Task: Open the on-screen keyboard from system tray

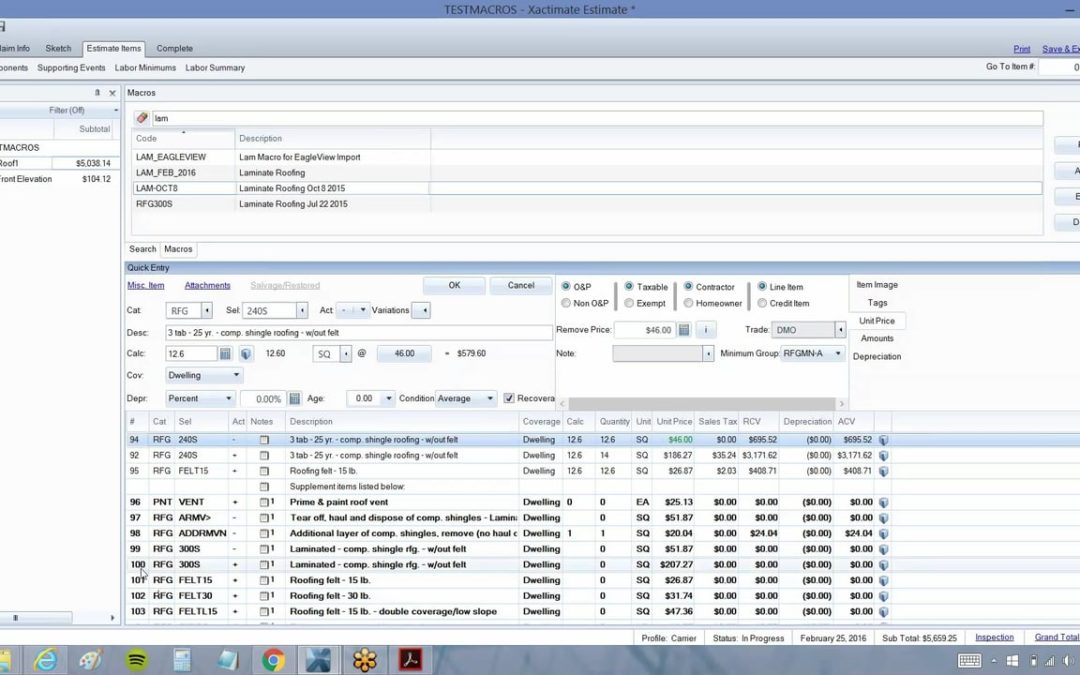Action: 970,661
